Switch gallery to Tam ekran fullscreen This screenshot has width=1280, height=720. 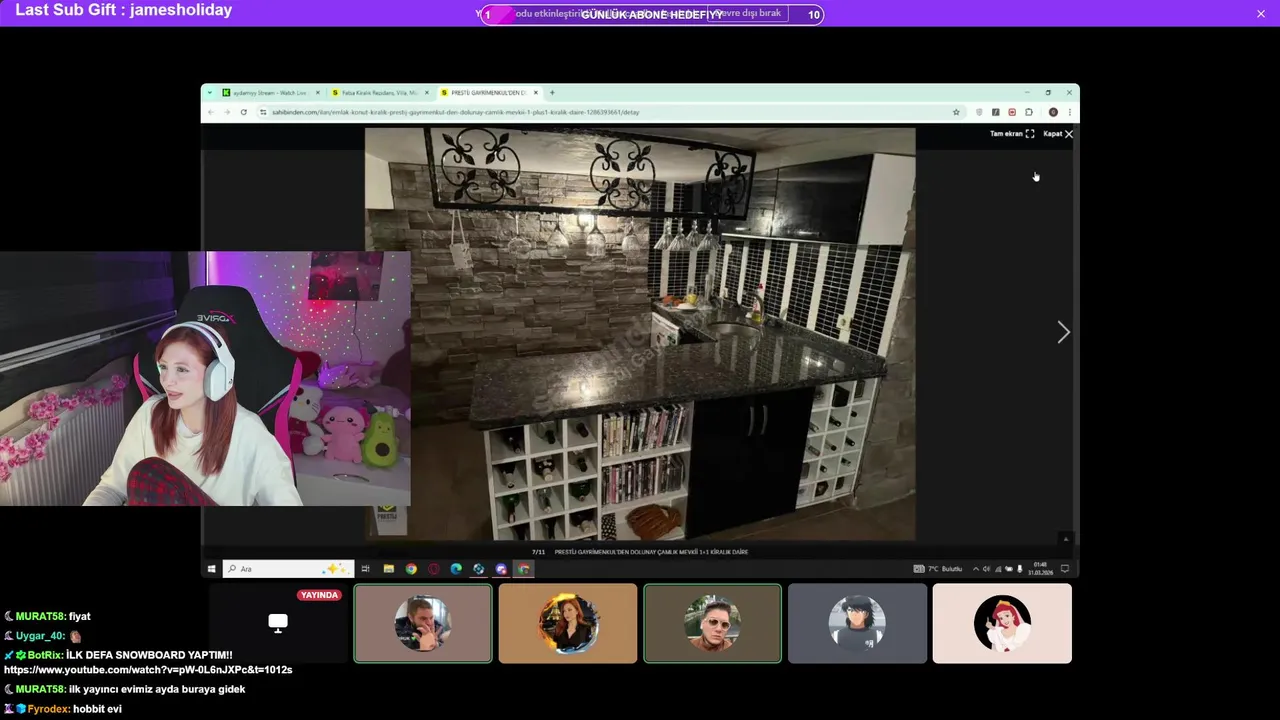[x=1012, y=134]
